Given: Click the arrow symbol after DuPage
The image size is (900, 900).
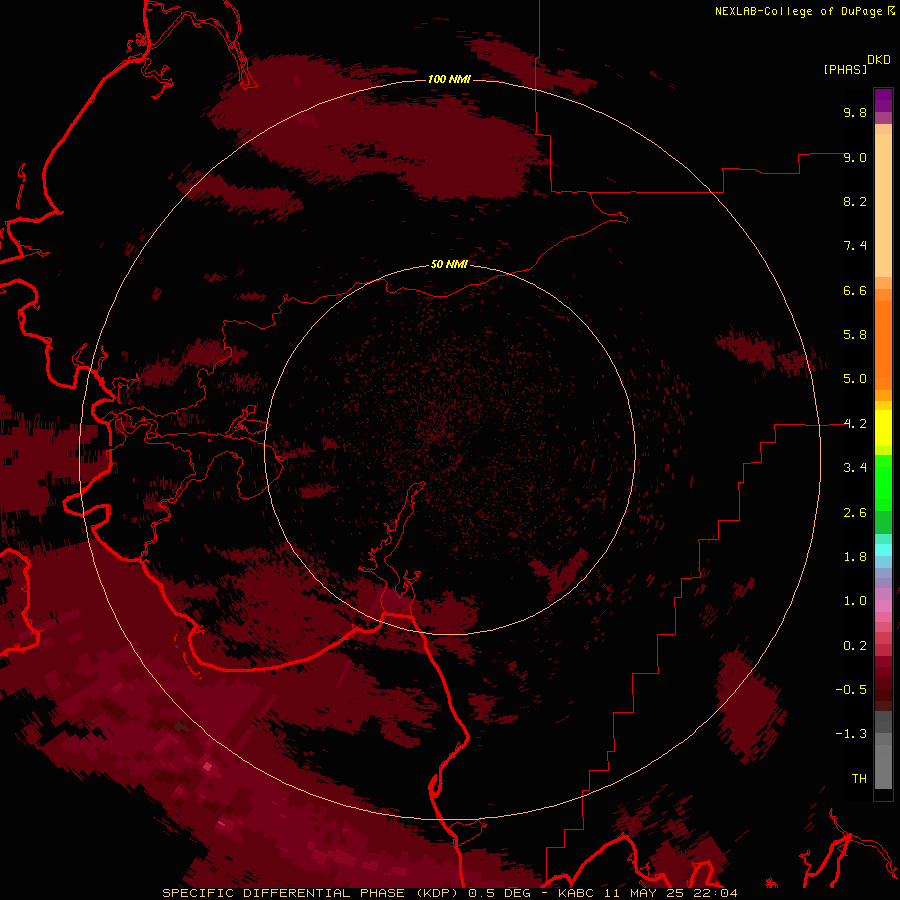Looking at the screenshot, I should tap(891, 11).
